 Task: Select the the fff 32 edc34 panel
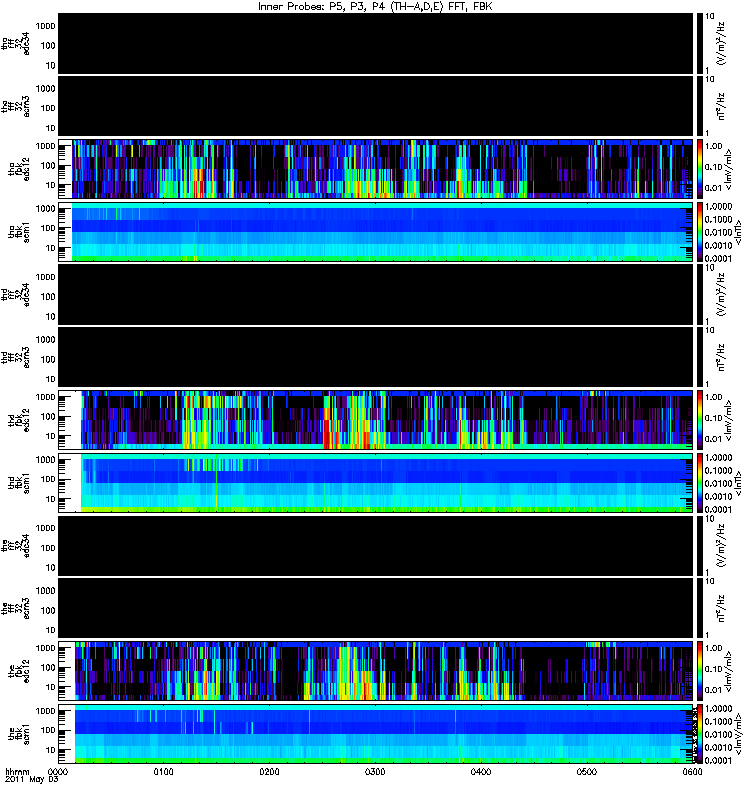(375, 545)
